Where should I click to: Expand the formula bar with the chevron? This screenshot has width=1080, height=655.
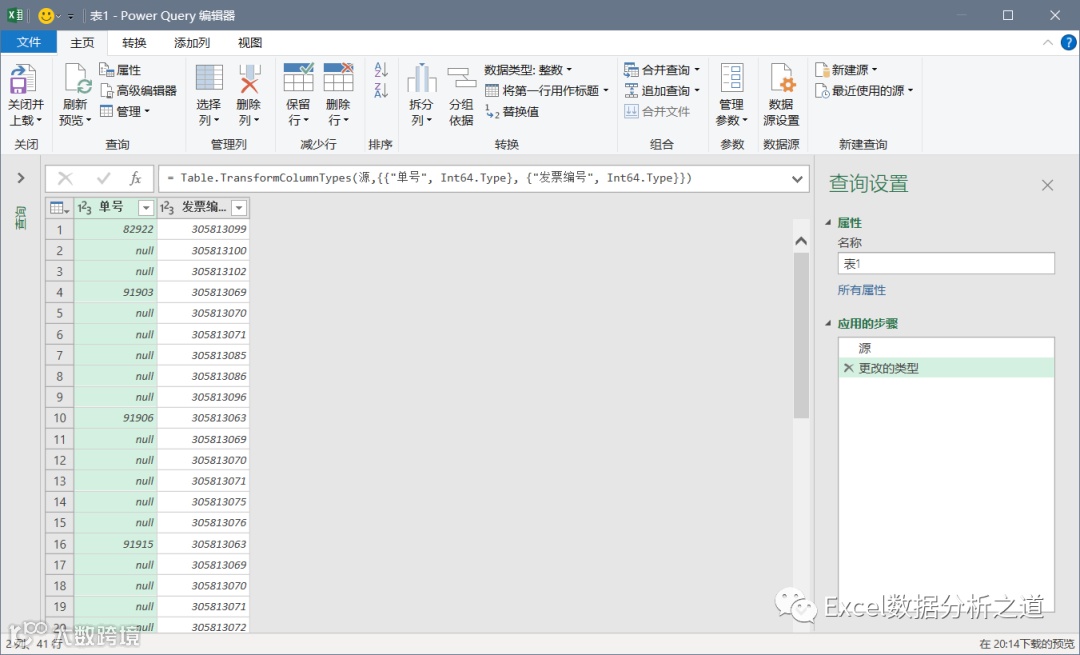click(x=797, y=179)
